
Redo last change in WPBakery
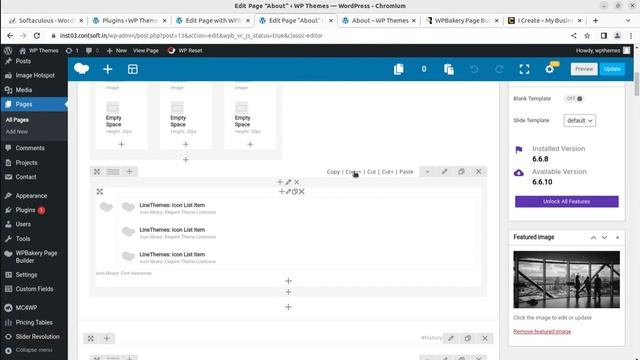(x=499, y=69)
